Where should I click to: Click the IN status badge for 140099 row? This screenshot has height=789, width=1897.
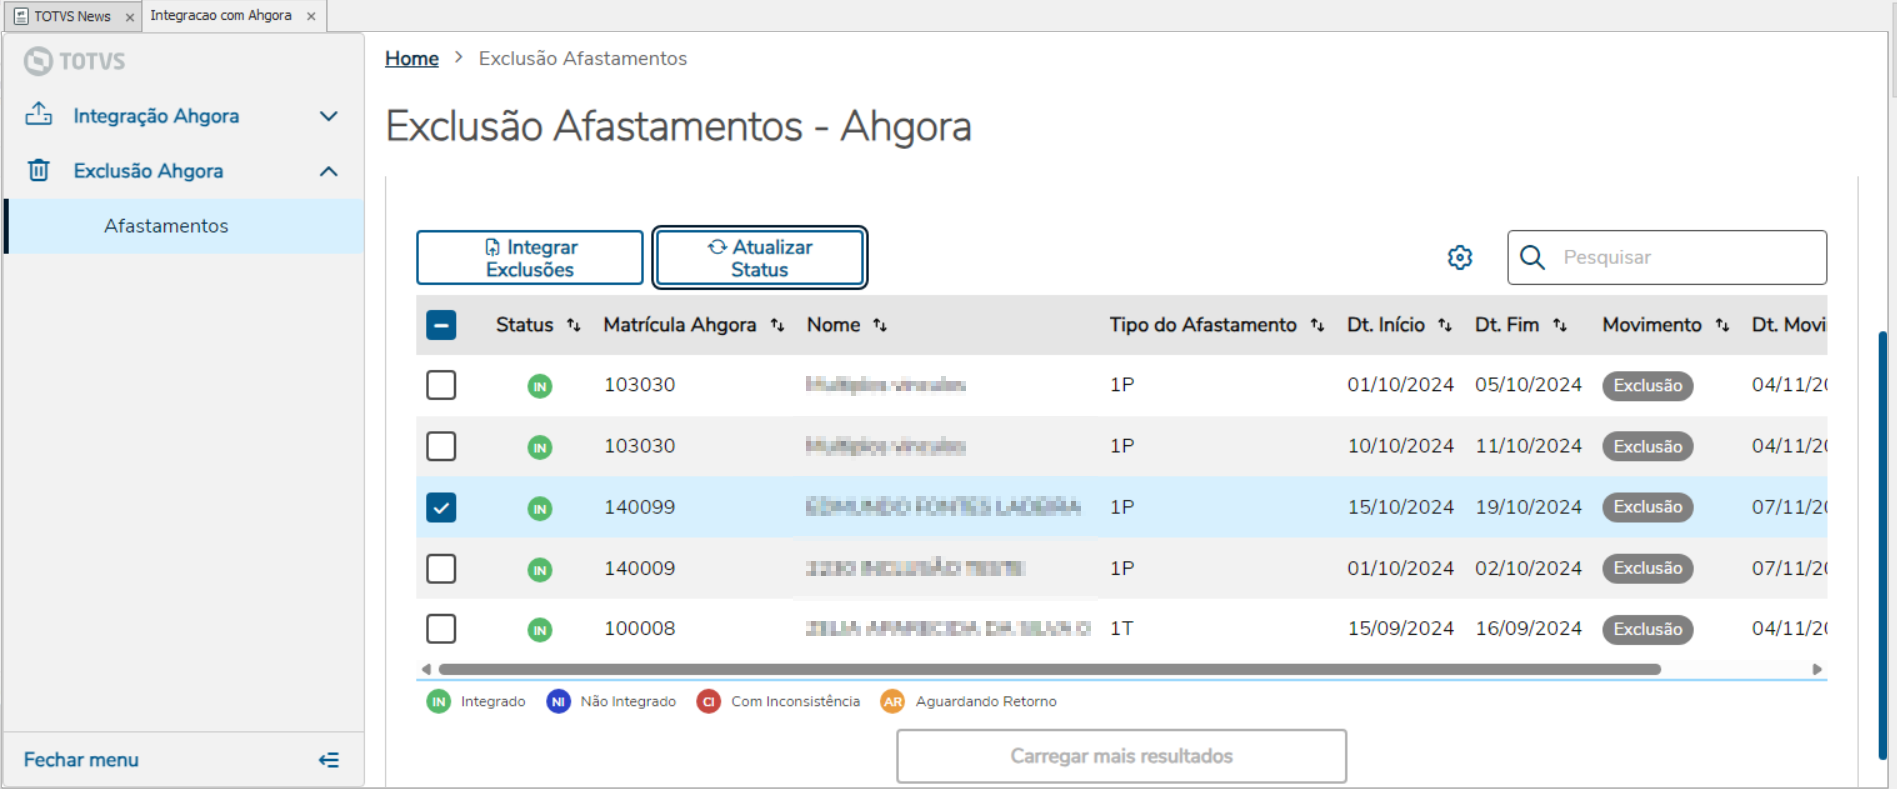point(540,509)
